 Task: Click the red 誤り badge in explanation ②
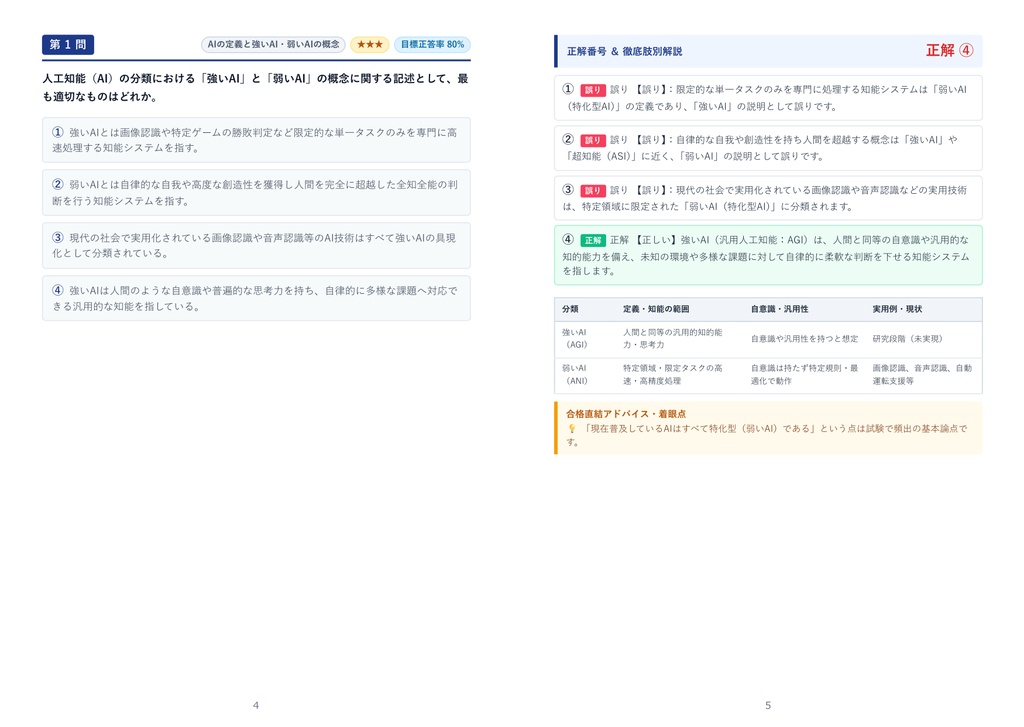[x=592, y=140]
